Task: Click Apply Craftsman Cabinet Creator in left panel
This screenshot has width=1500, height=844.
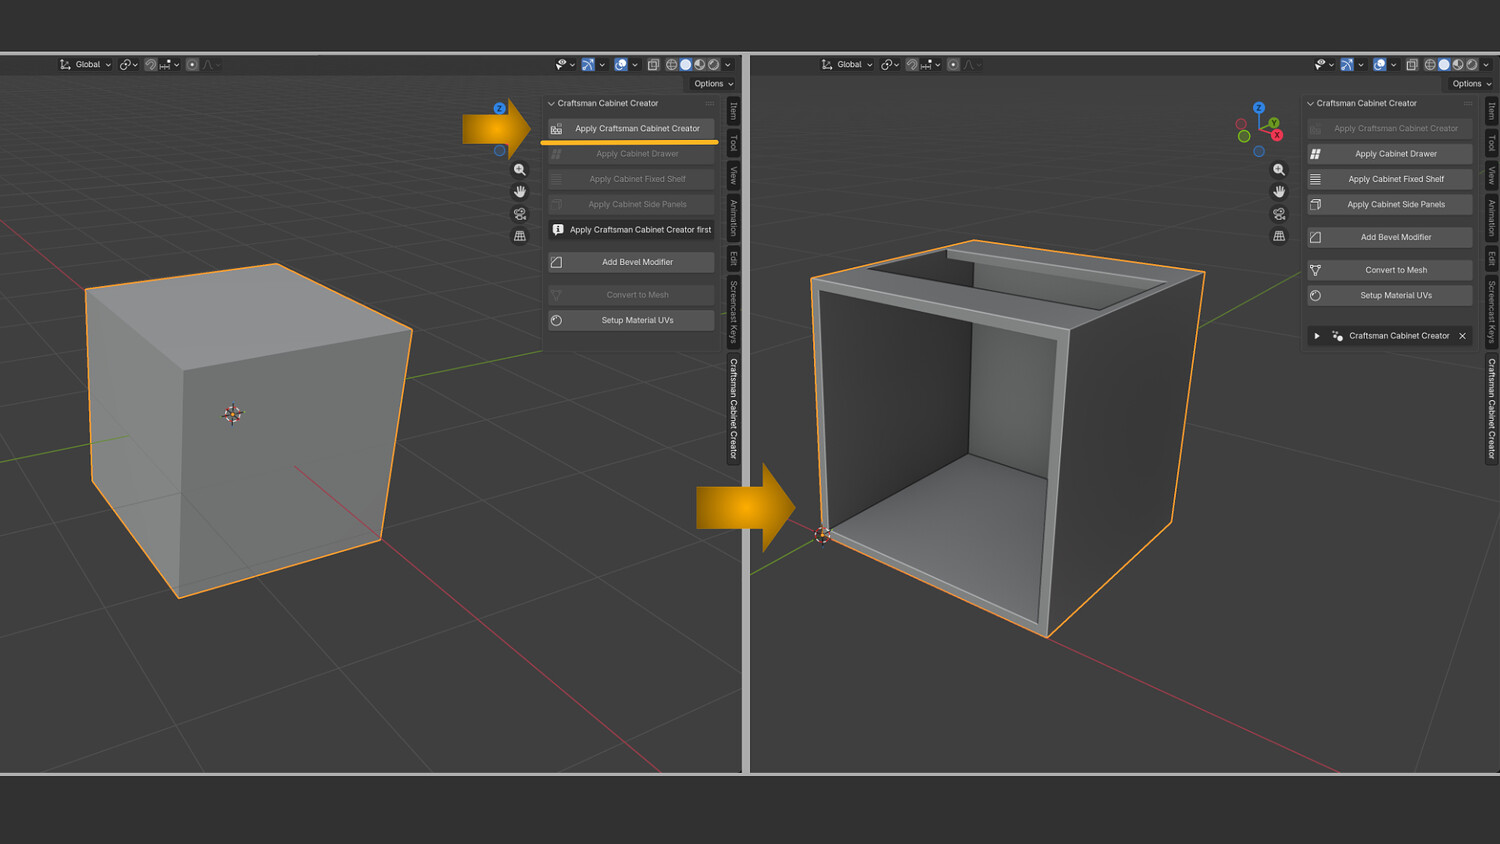Action: pos(631,129)
